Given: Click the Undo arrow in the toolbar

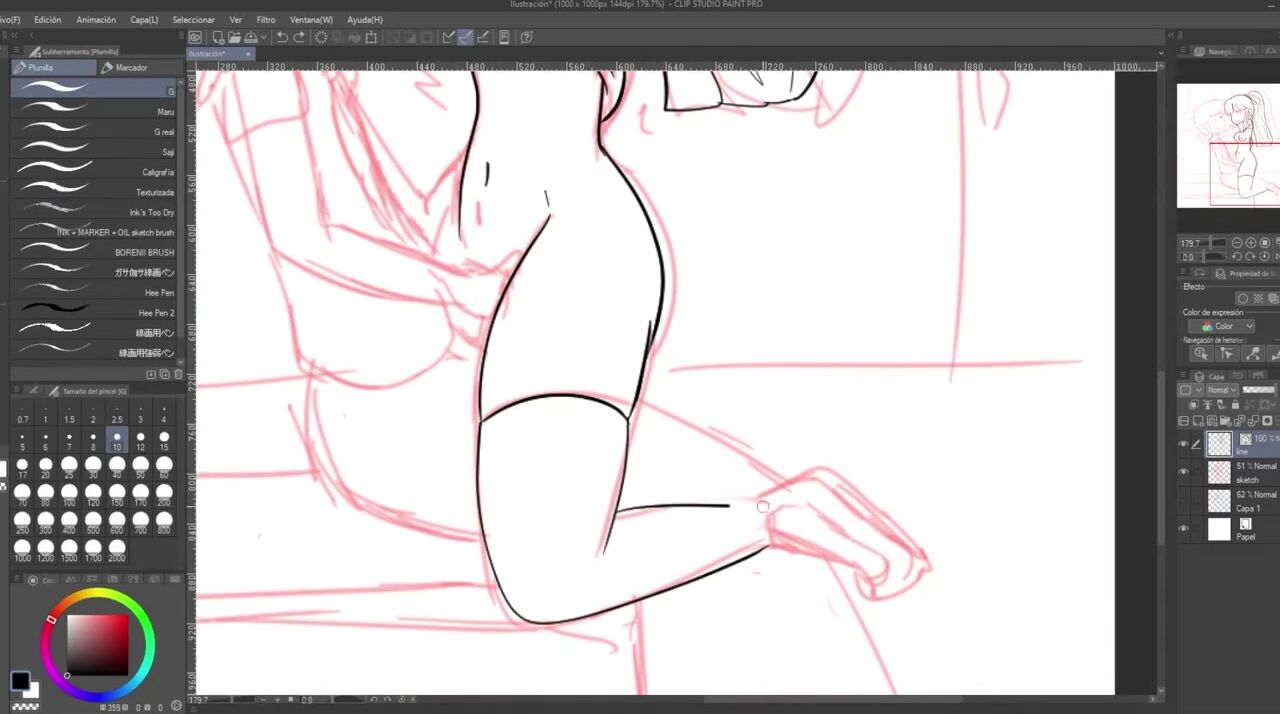Looking at the screenshot, I should click(x=282, y=38).
